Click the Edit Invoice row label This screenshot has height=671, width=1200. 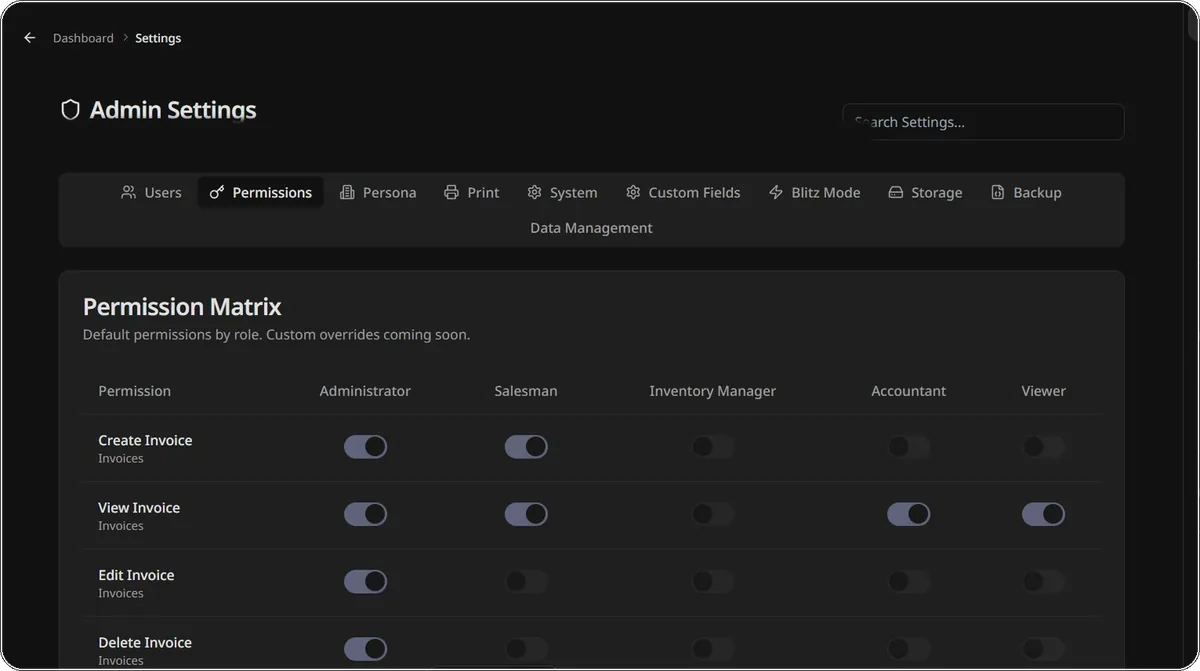point(136,575)
